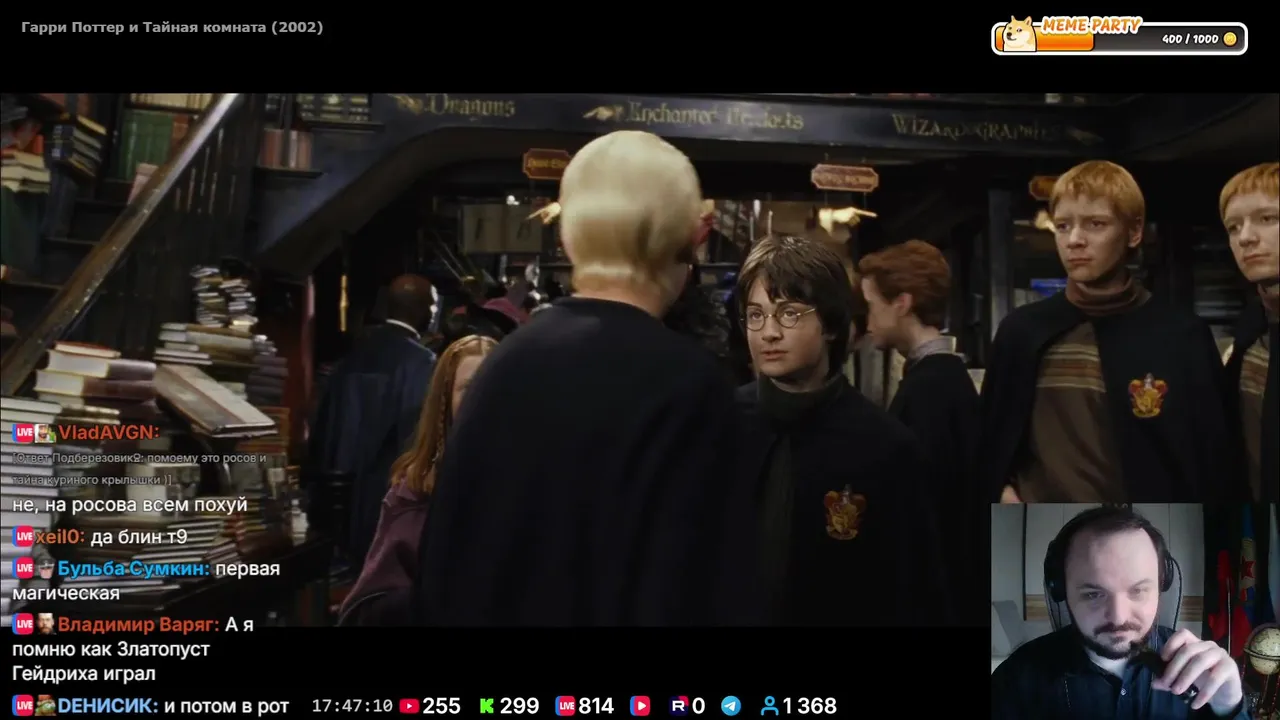Click the streamer webcam thumbnail
The image size is (1280, 720).
click(x=1135, y=611)
